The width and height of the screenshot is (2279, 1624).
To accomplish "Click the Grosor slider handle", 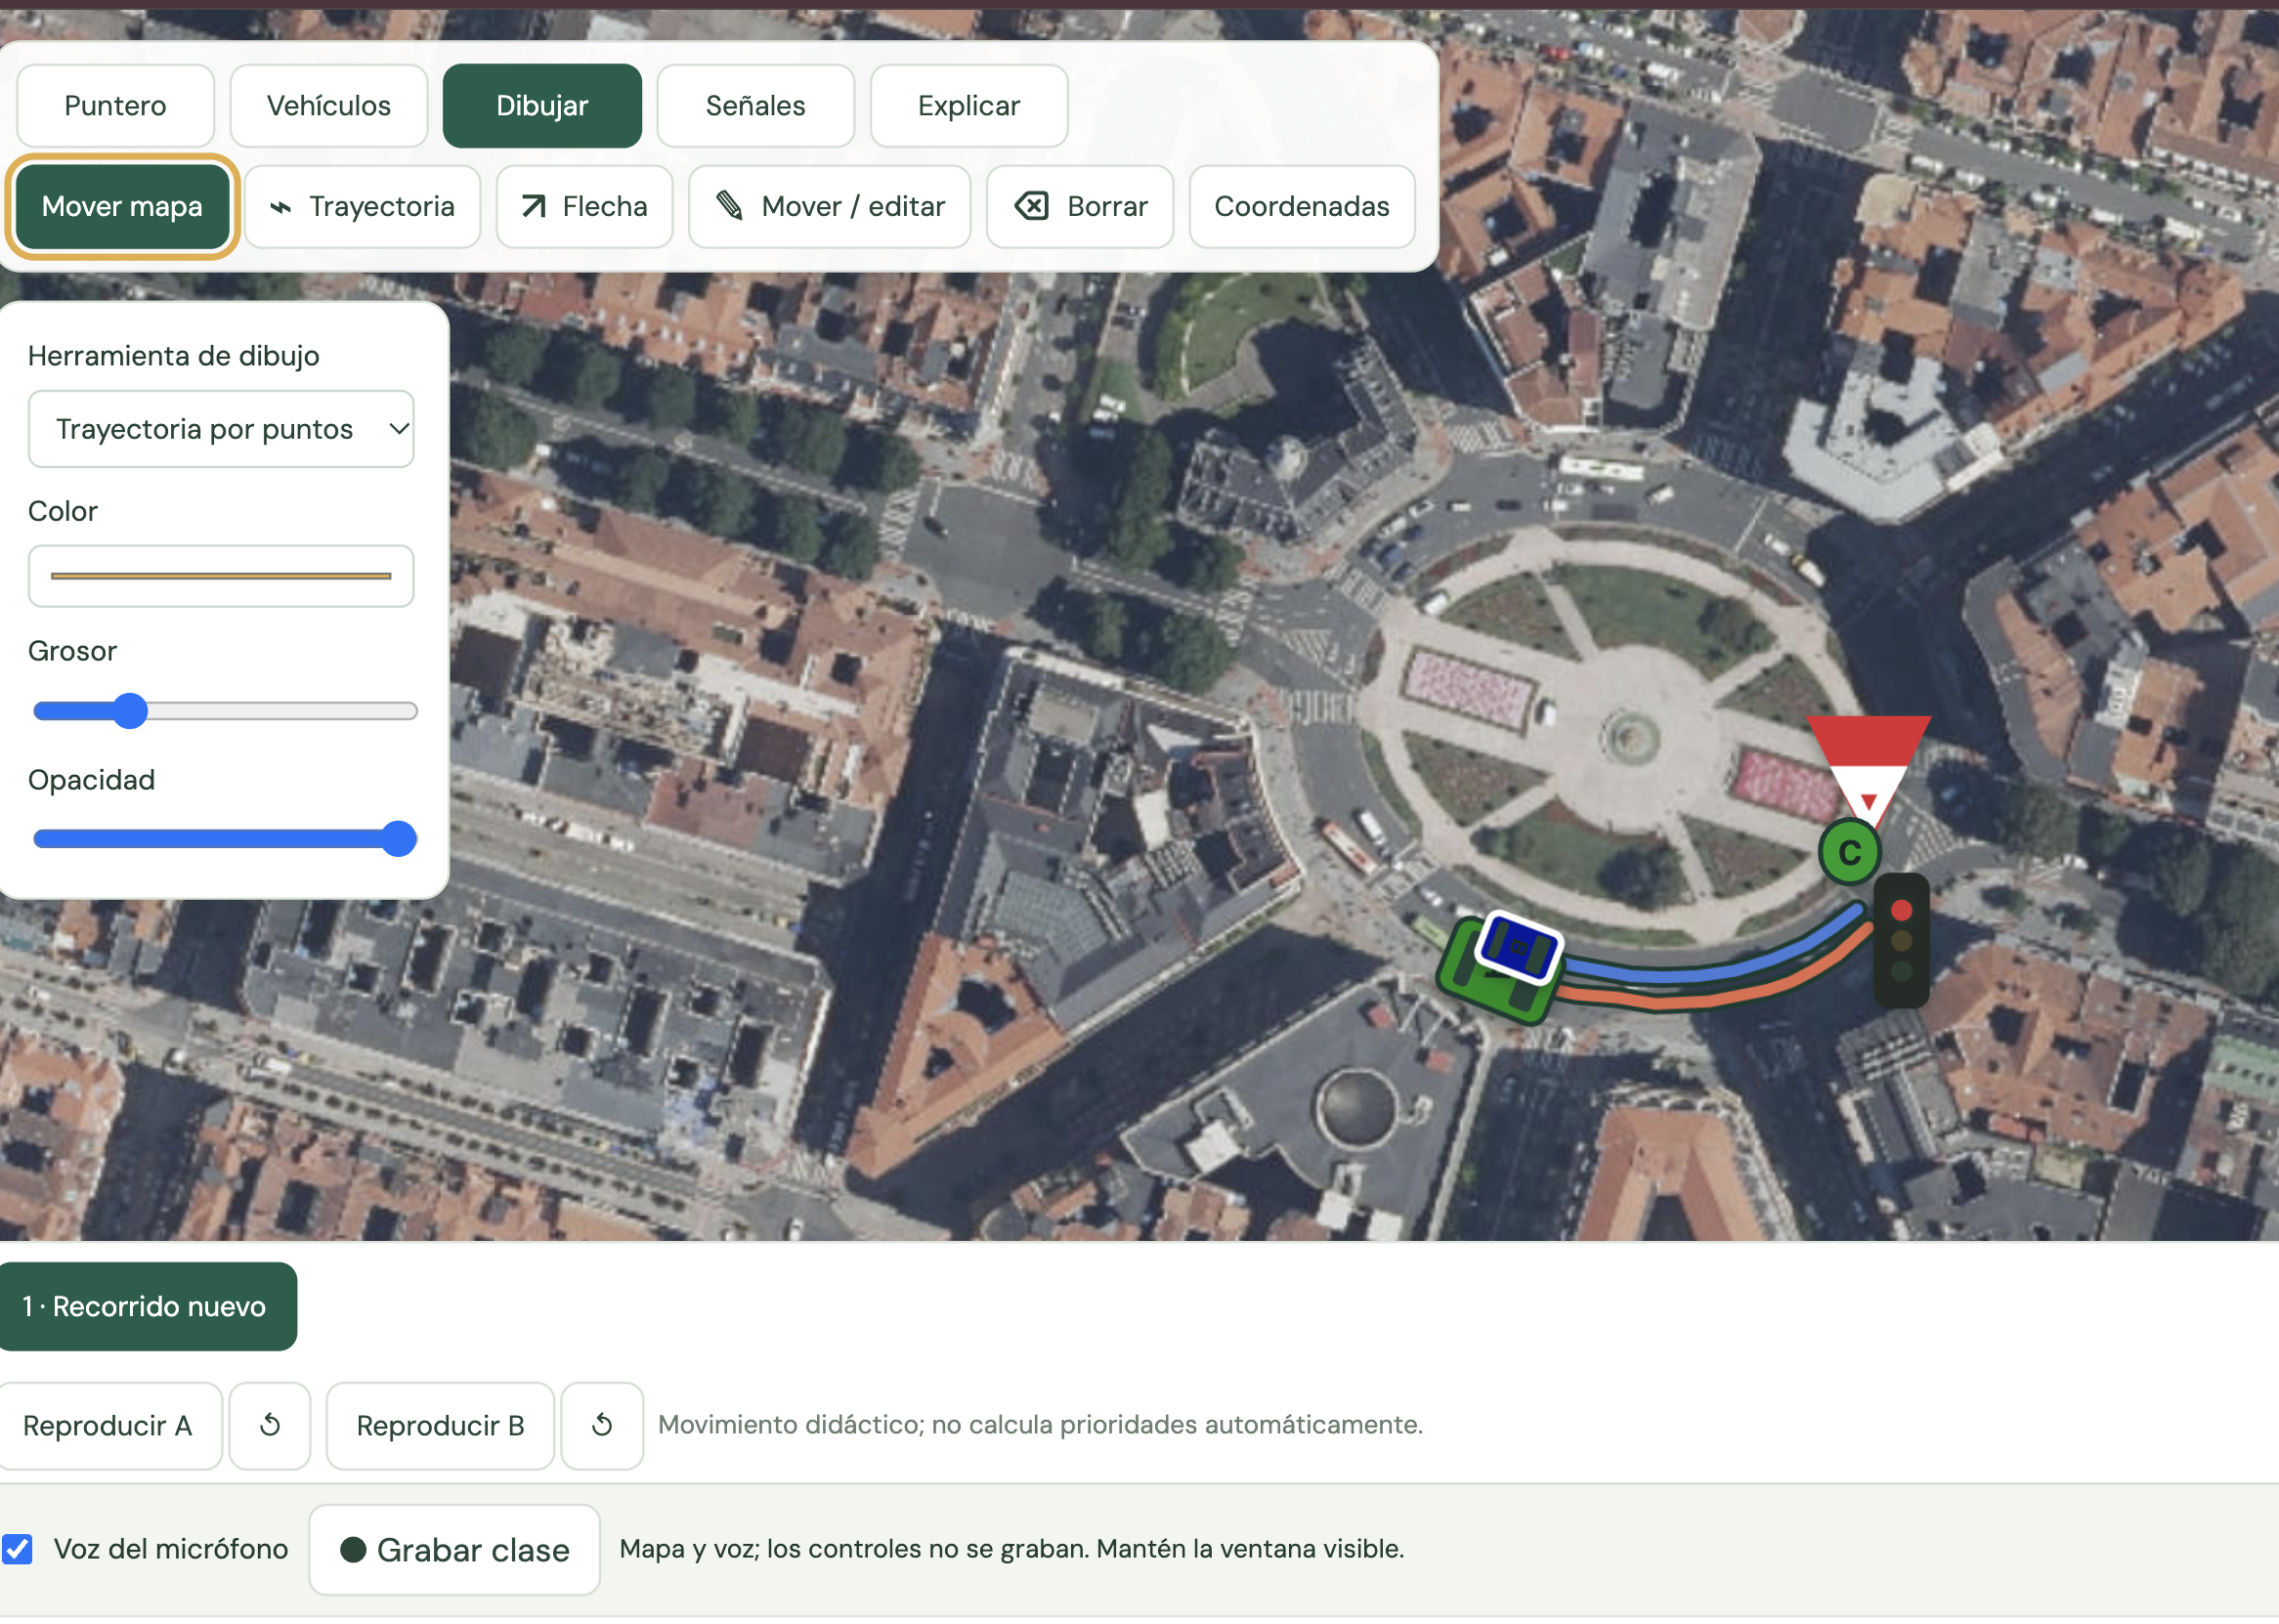I will pyautogui.click(x=130, y=711).
